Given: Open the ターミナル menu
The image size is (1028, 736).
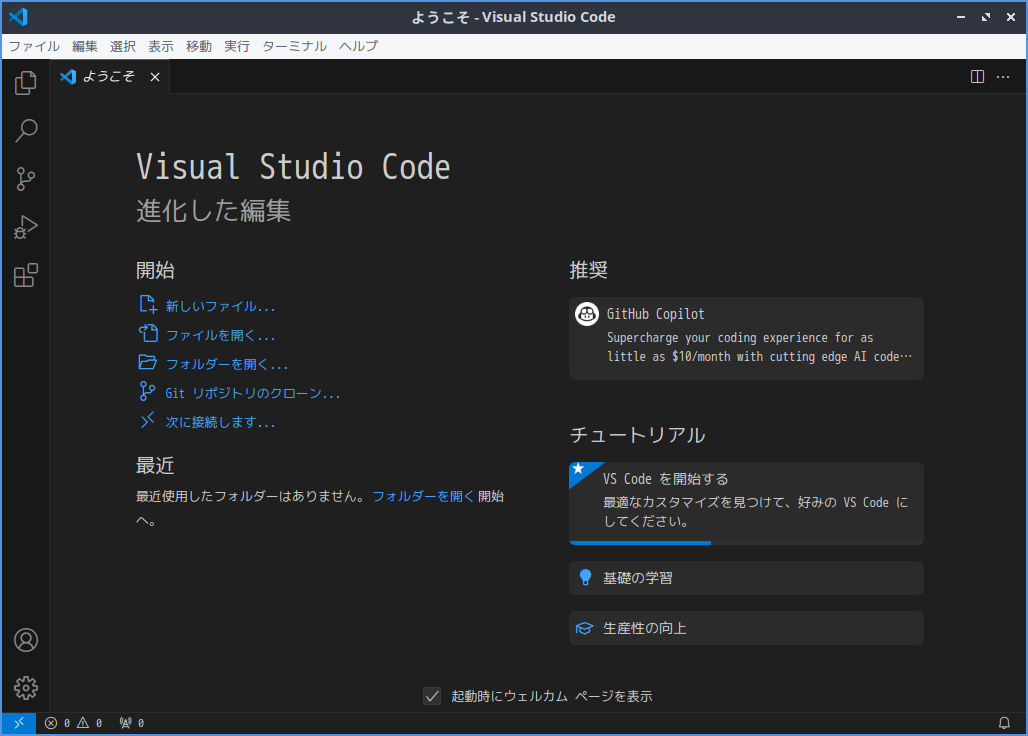Looking at the screenshot, I should [x=294, y=46].
